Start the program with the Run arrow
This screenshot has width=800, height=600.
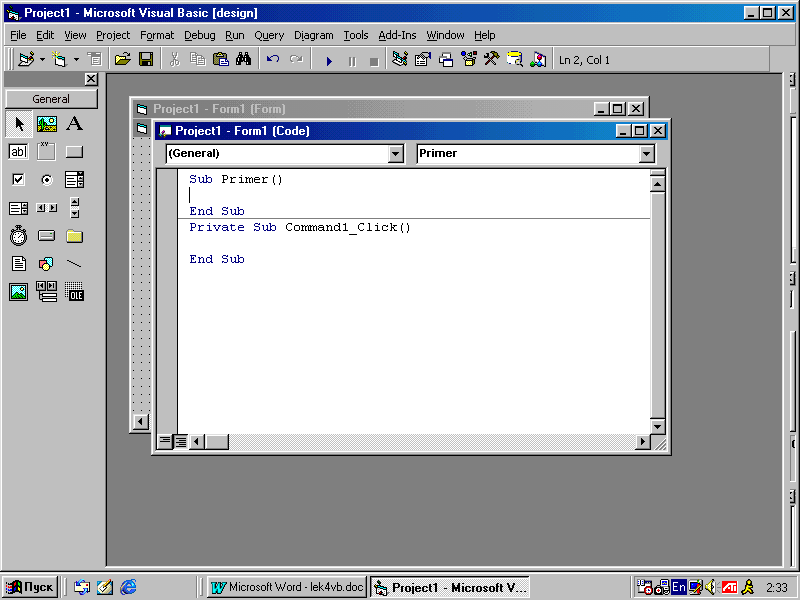(x=329, y=61)
